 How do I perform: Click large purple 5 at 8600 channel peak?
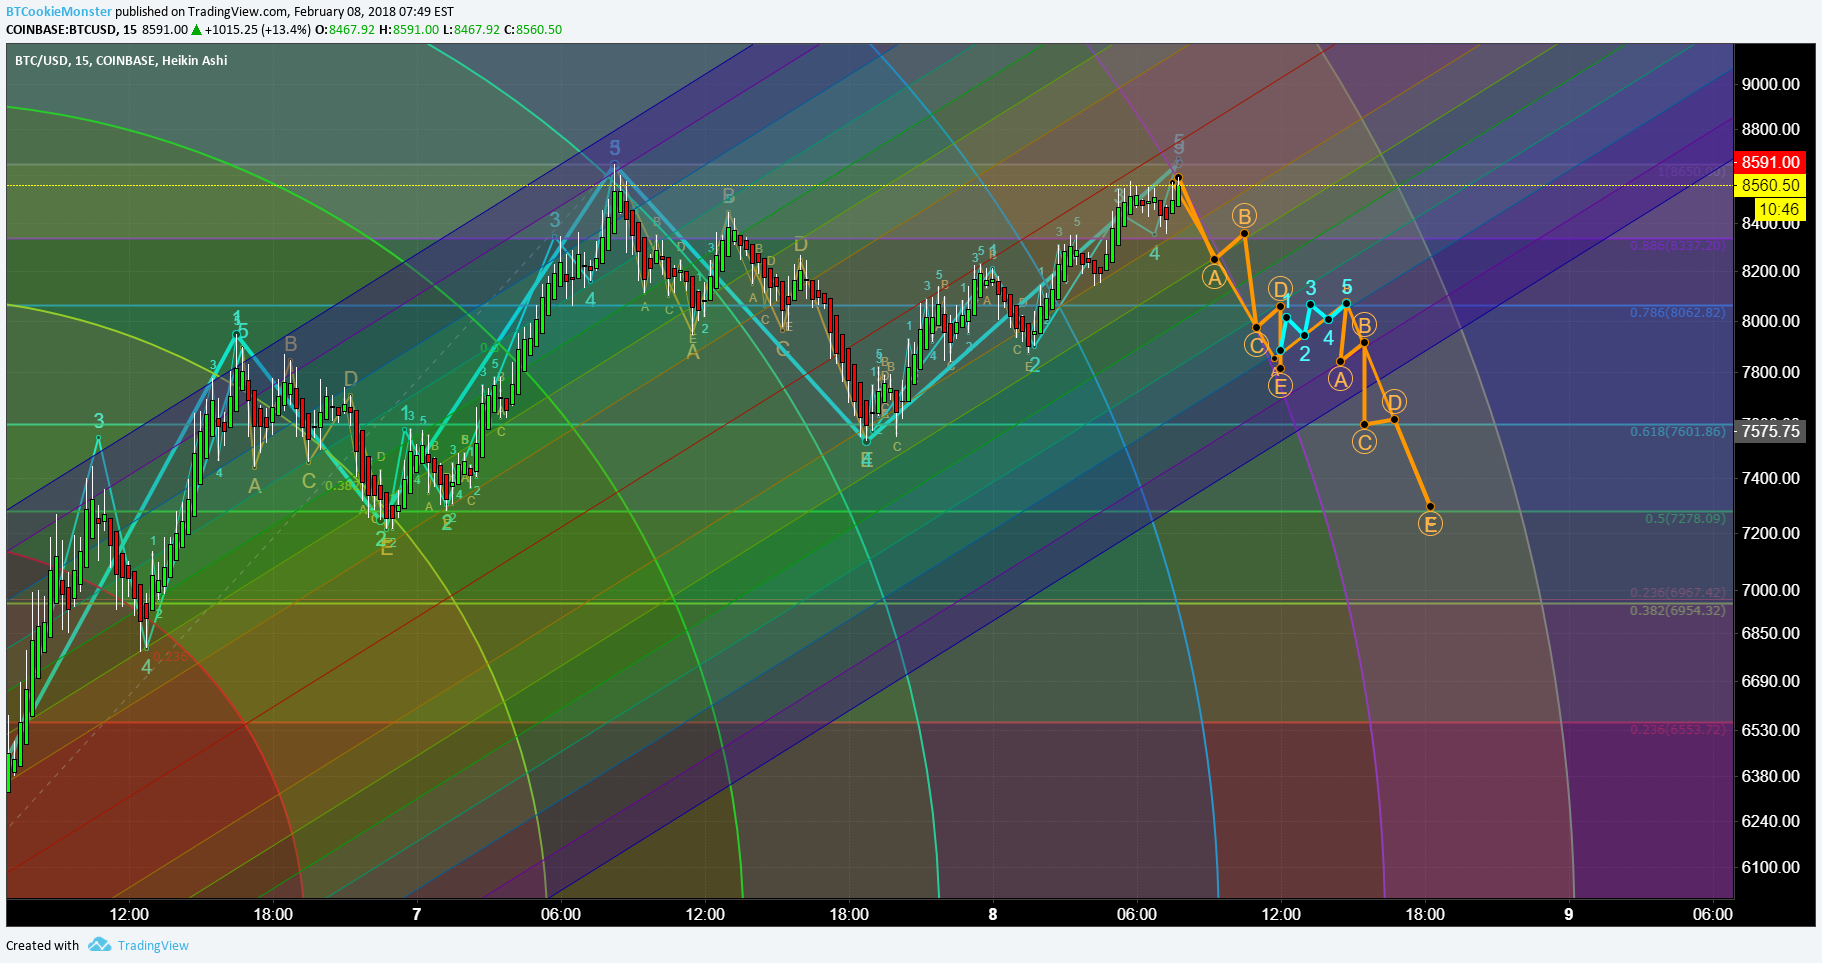[615, 148]
